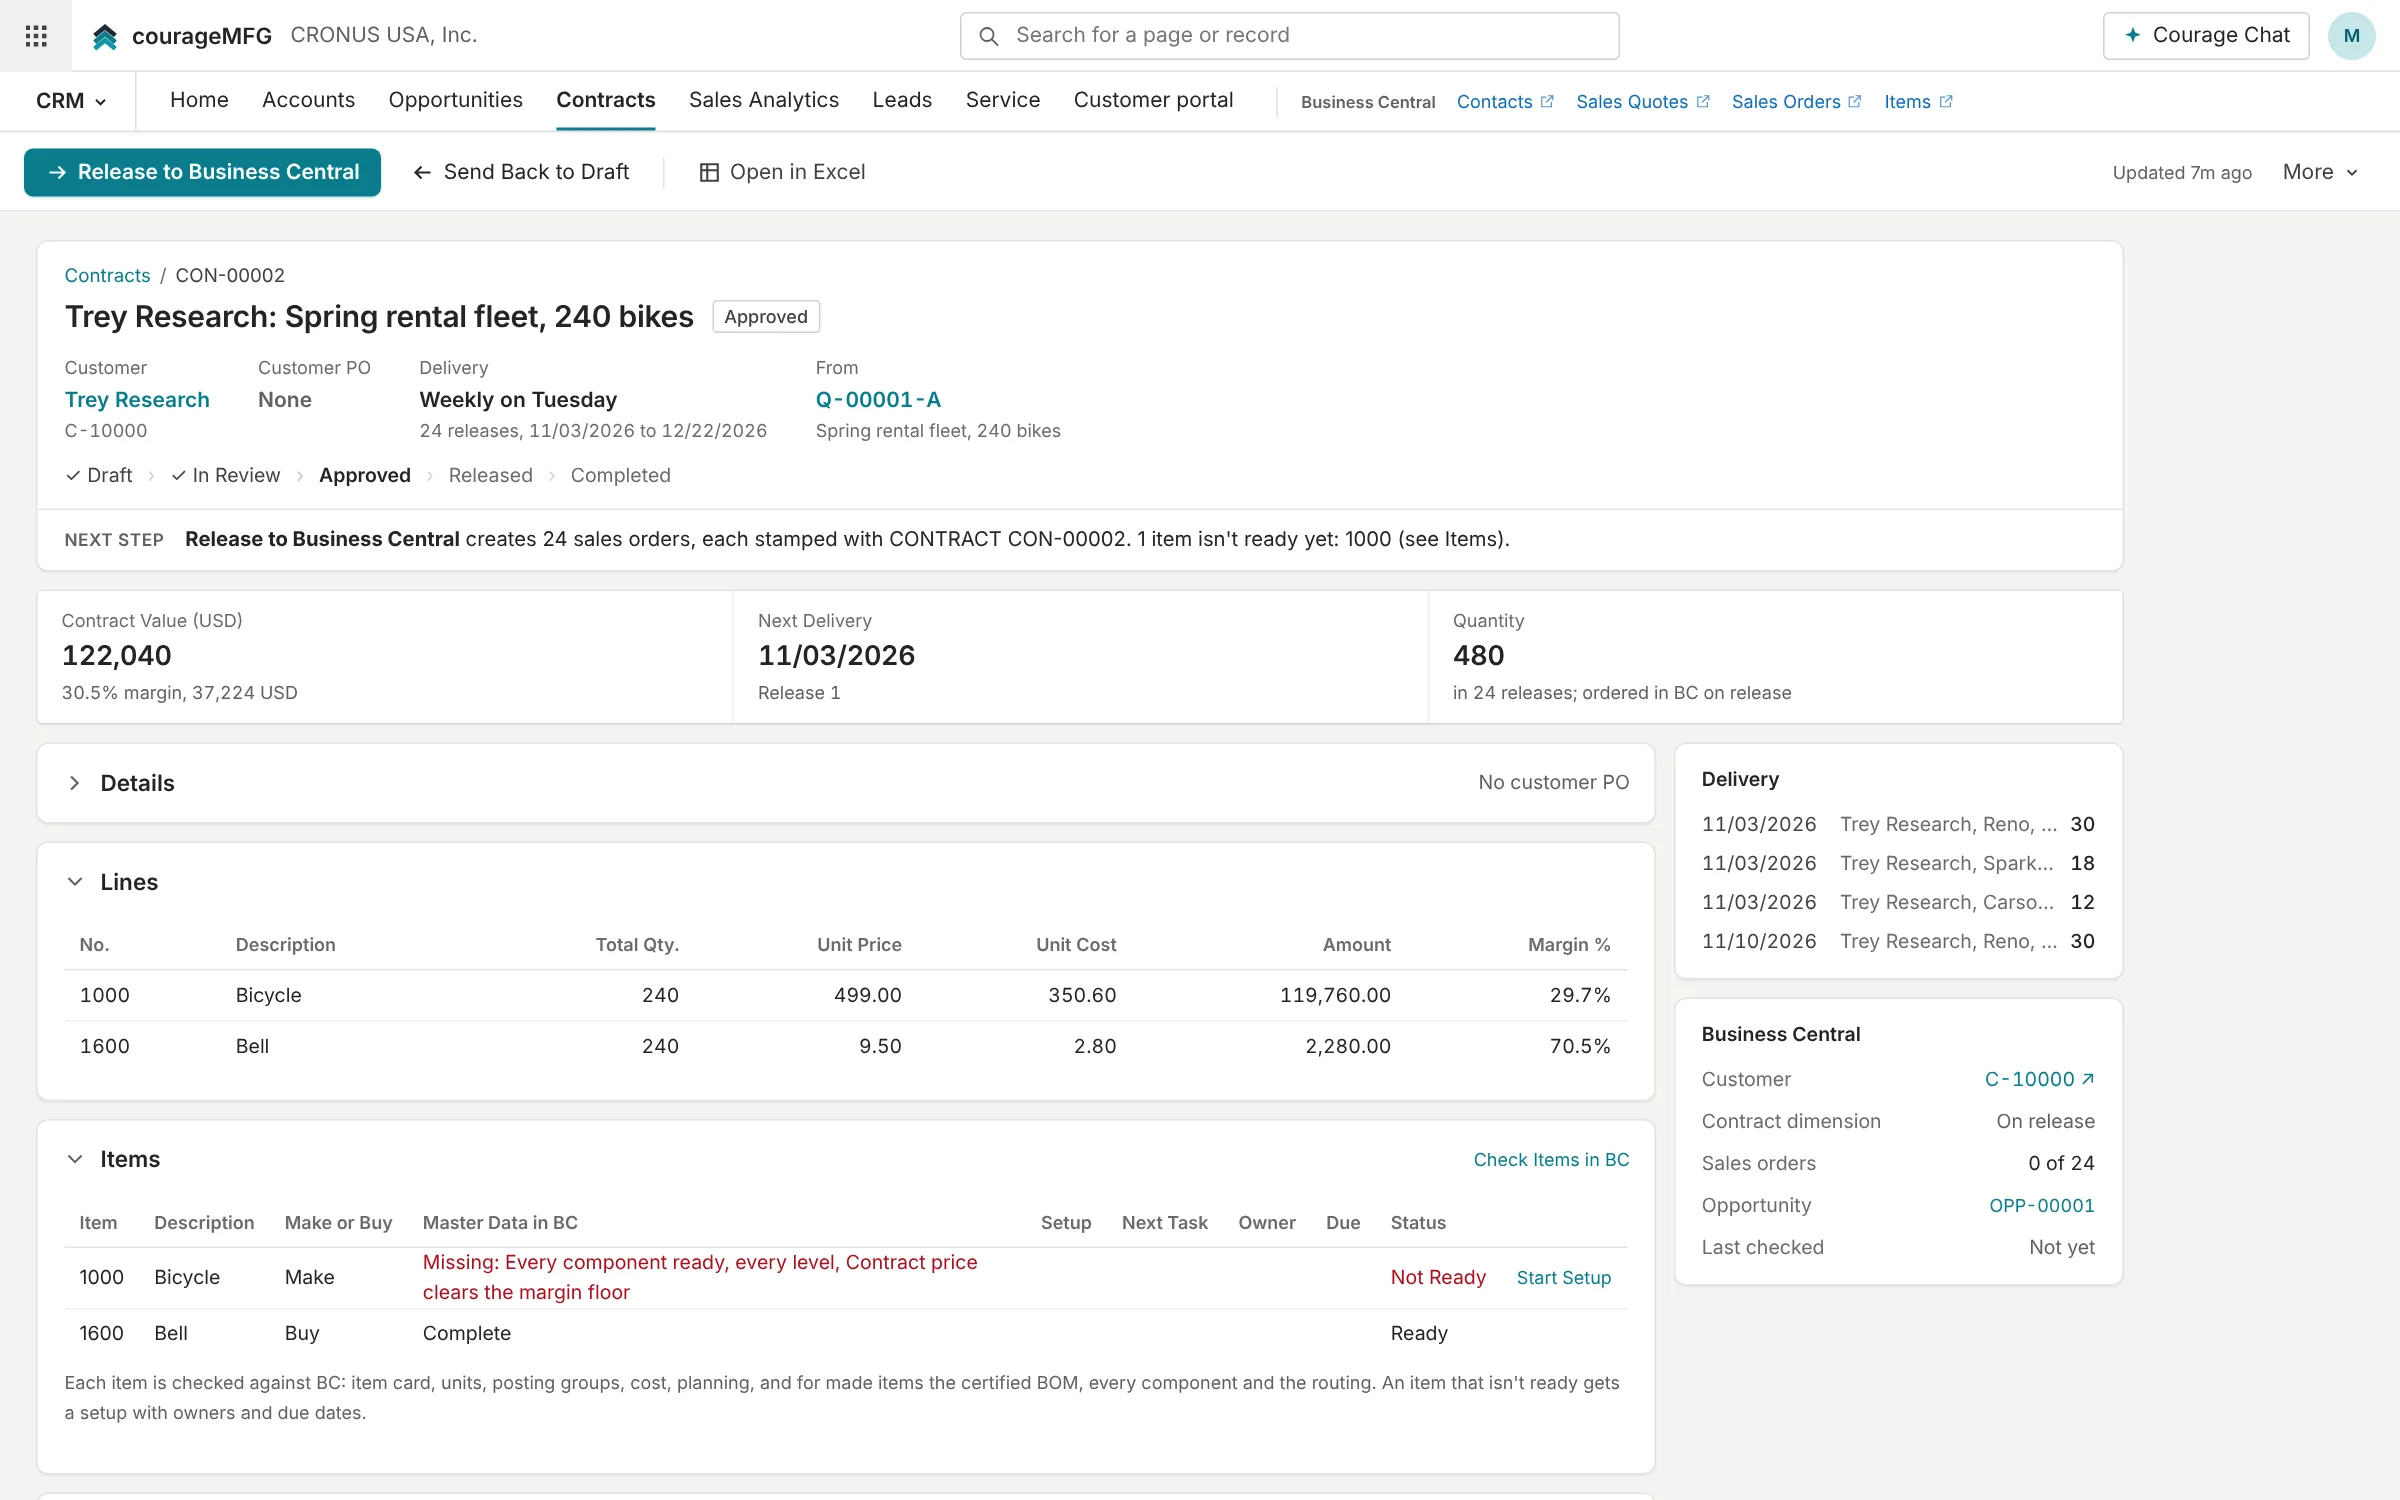Open Courage Chat
This screenshot has width=2400, height=1500.
click(x=2206, y=36)
